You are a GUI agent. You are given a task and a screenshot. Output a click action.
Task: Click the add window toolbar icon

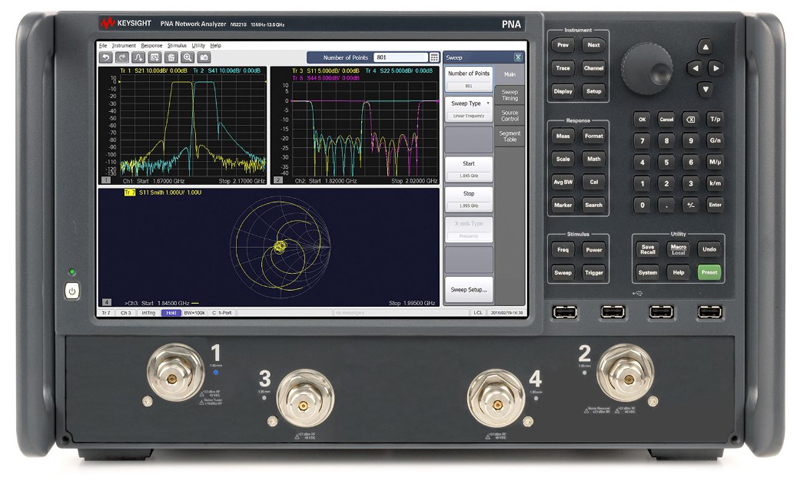pos(155,58)
